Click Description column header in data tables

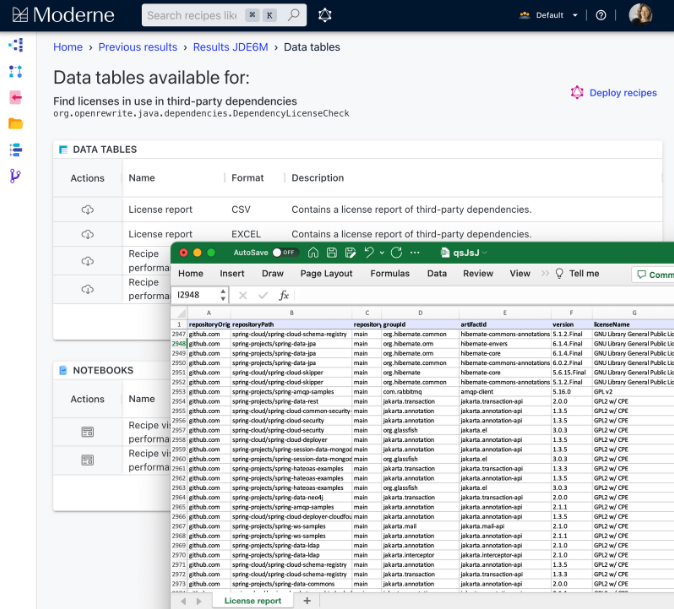pyautogui.click(x=318, y=178)
